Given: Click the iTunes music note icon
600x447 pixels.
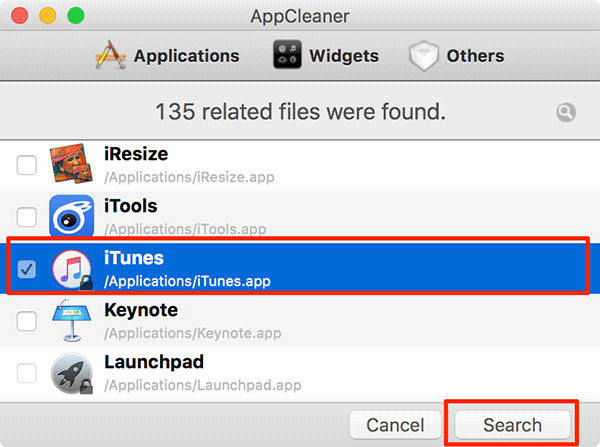Looking at the screenshot, I should click(72, 269).
